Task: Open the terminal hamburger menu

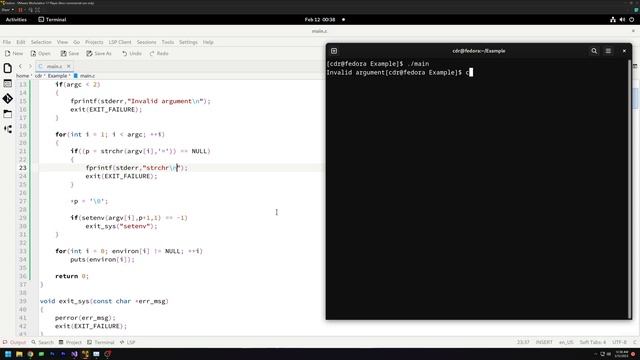Action: click(608, 51)
